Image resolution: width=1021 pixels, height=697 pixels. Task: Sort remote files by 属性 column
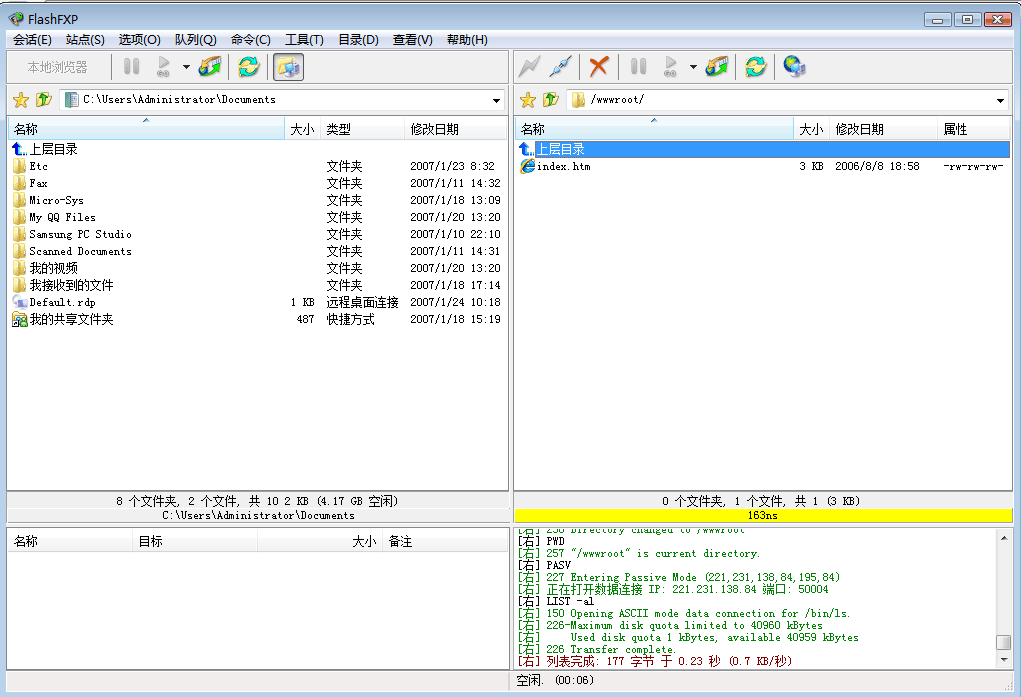(x=955, y=129)
